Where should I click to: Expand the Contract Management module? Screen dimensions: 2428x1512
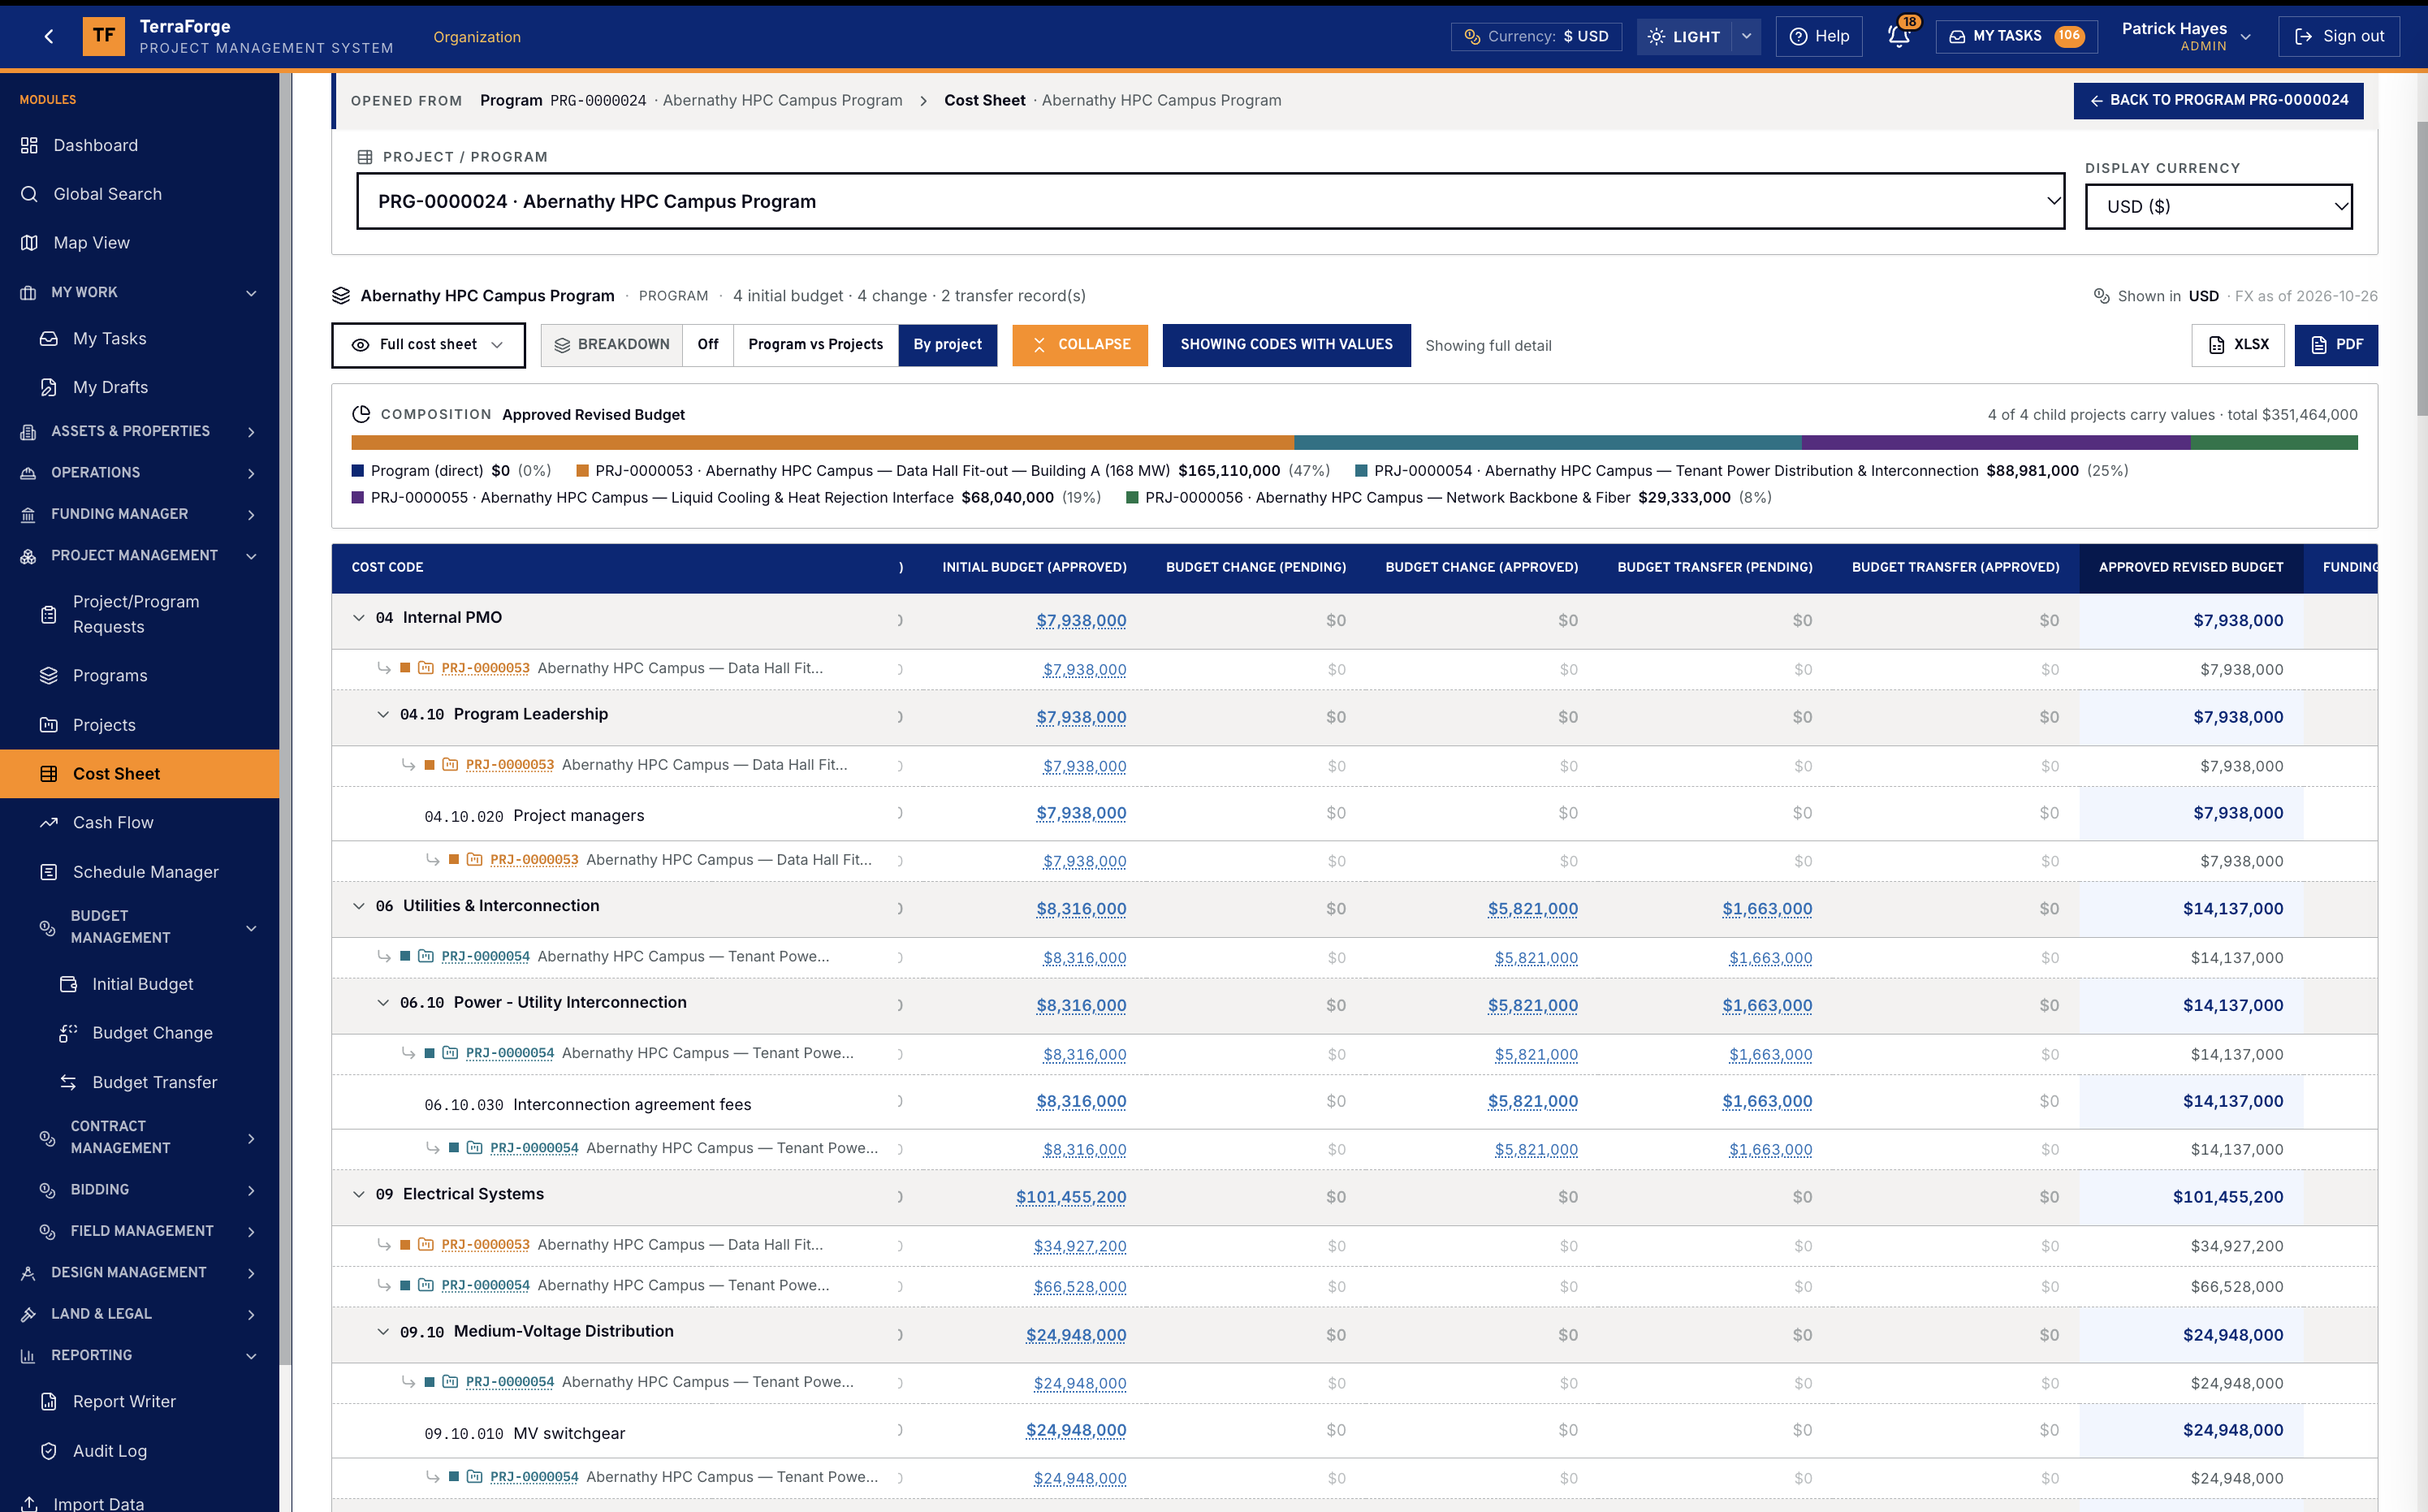tap(139, 1137)
